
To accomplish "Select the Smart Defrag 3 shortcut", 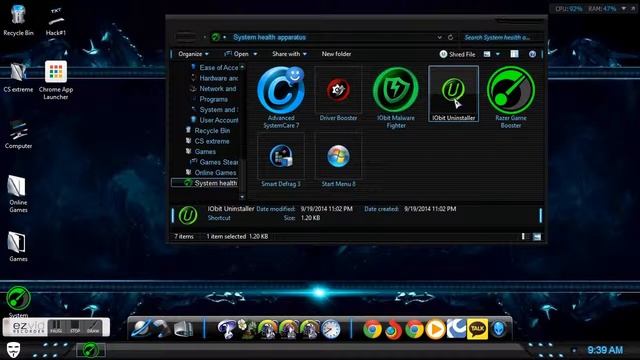I will tap(281, 161).
